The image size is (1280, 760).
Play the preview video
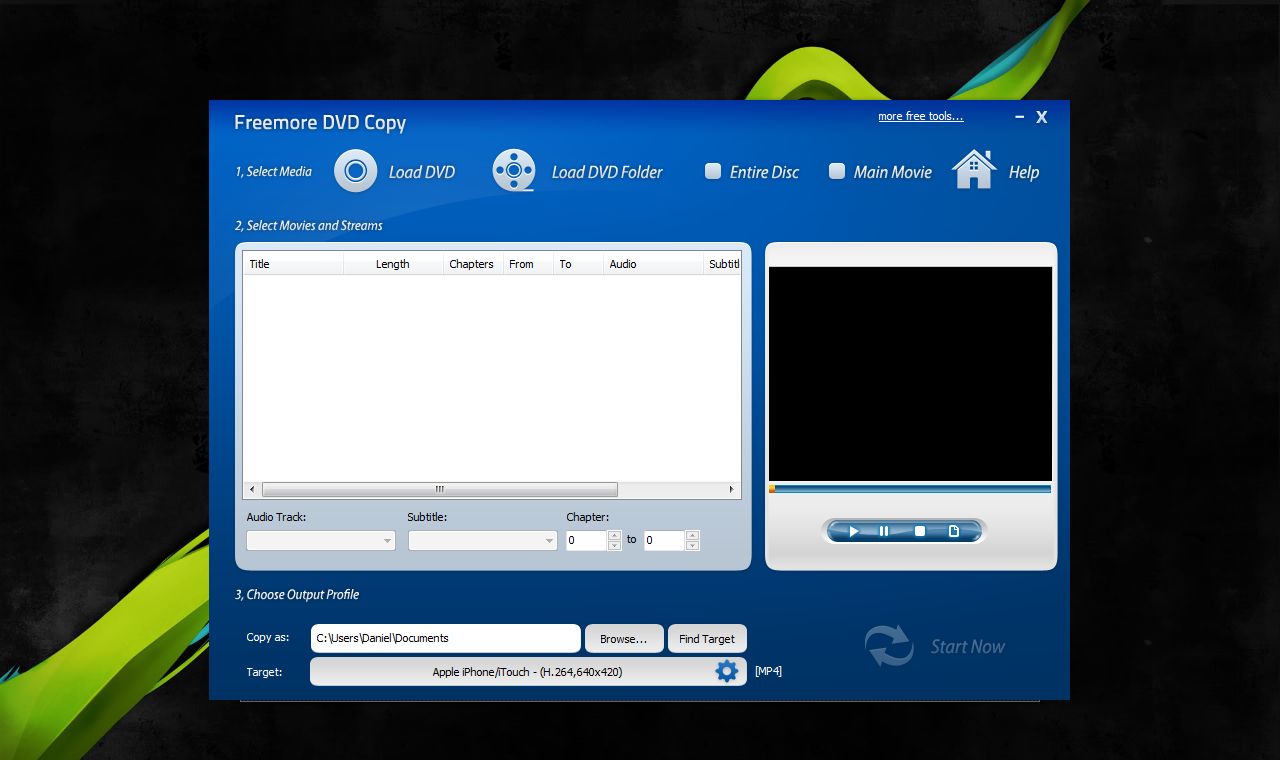(x=854, y=531)
